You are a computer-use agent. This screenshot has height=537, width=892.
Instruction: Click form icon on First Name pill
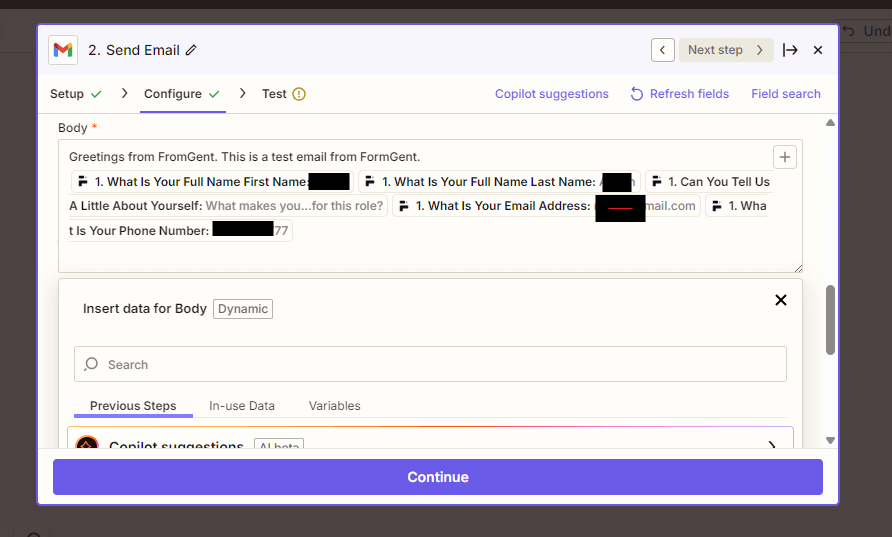82,181
